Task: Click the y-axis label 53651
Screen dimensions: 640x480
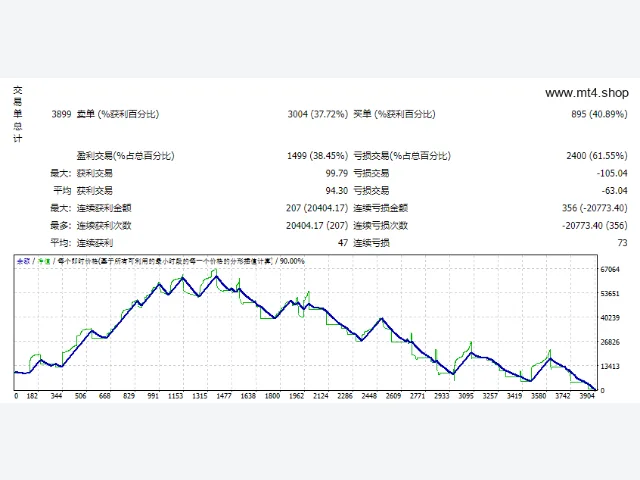Action: coord(610,293)
